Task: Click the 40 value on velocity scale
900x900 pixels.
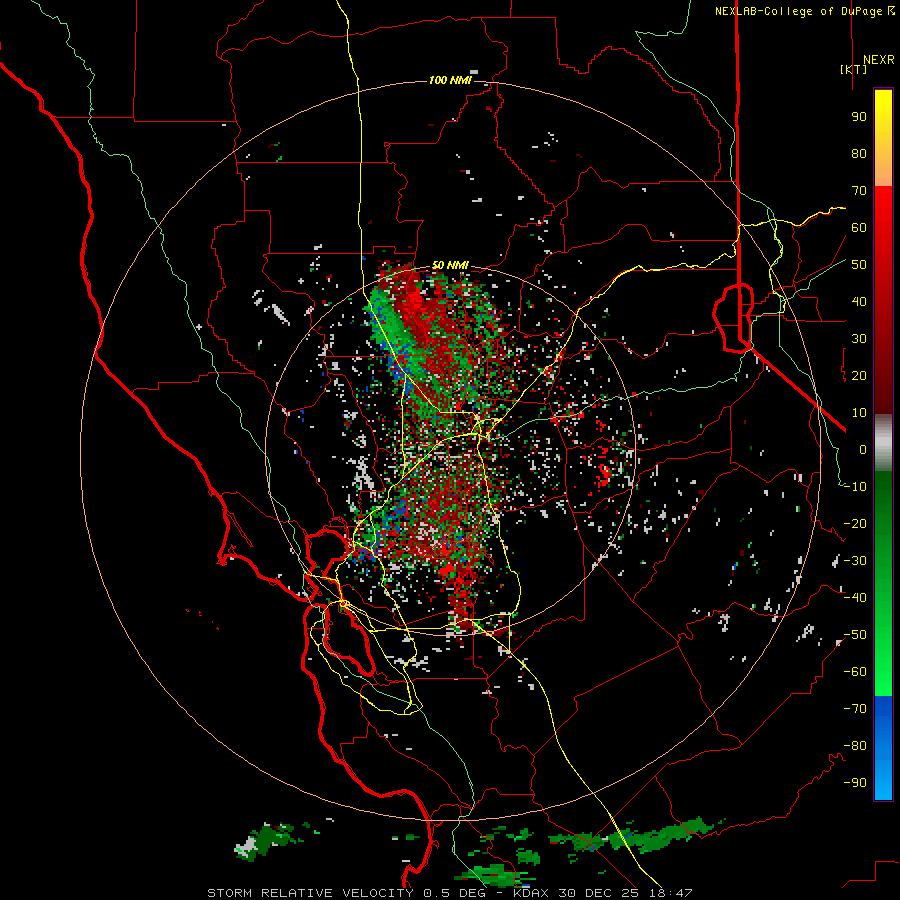Action: (859, 301)
